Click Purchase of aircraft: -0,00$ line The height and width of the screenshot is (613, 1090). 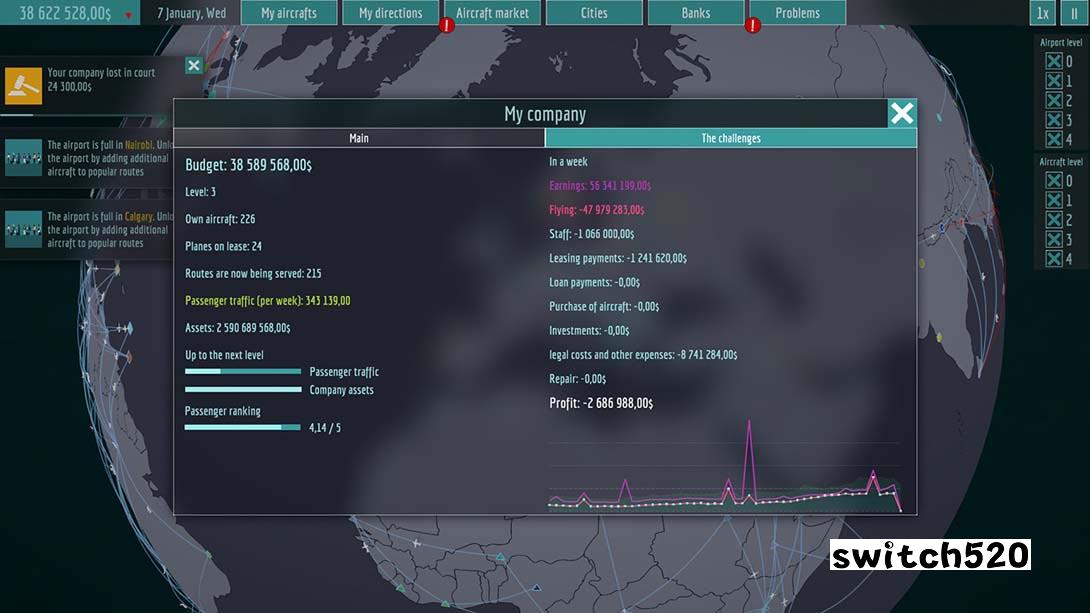pos(604,306)
